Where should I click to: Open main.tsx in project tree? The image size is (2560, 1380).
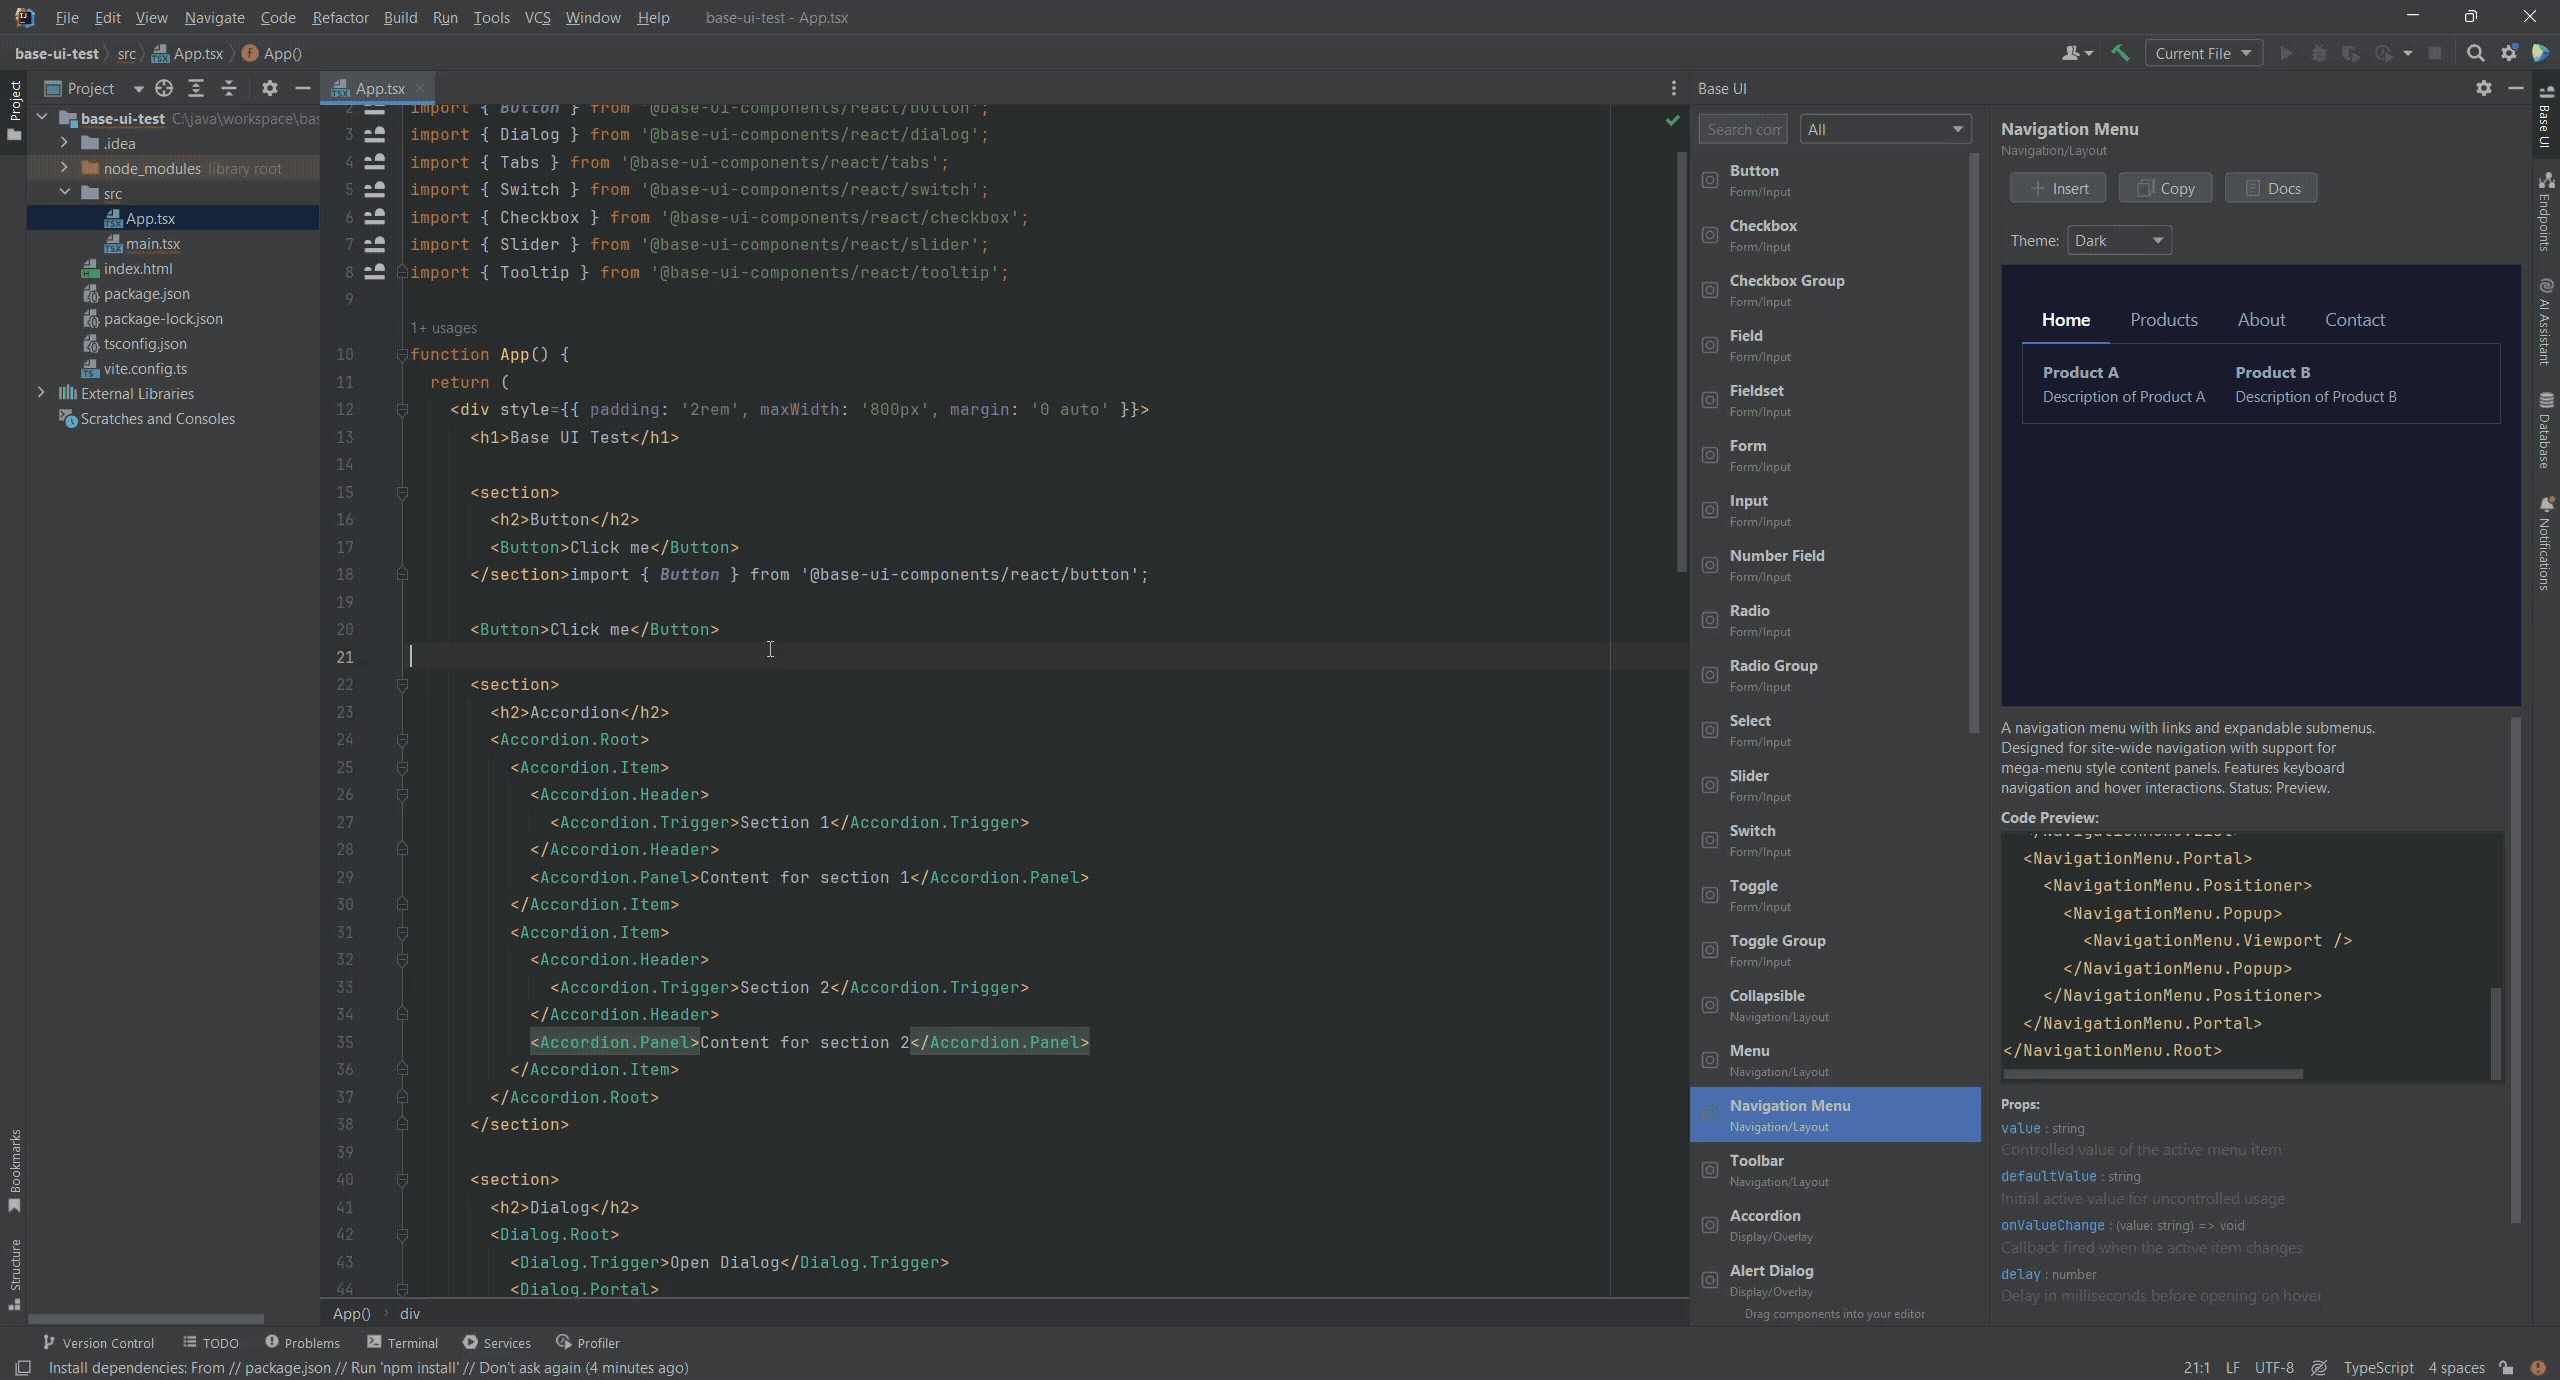click(x=152, y=243)
